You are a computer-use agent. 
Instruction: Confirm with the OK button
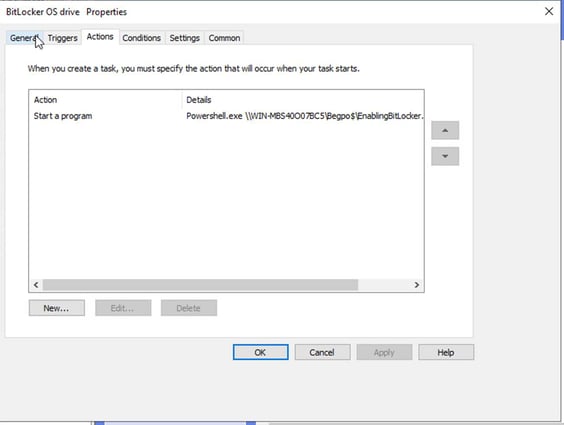(x=260, y=352)
